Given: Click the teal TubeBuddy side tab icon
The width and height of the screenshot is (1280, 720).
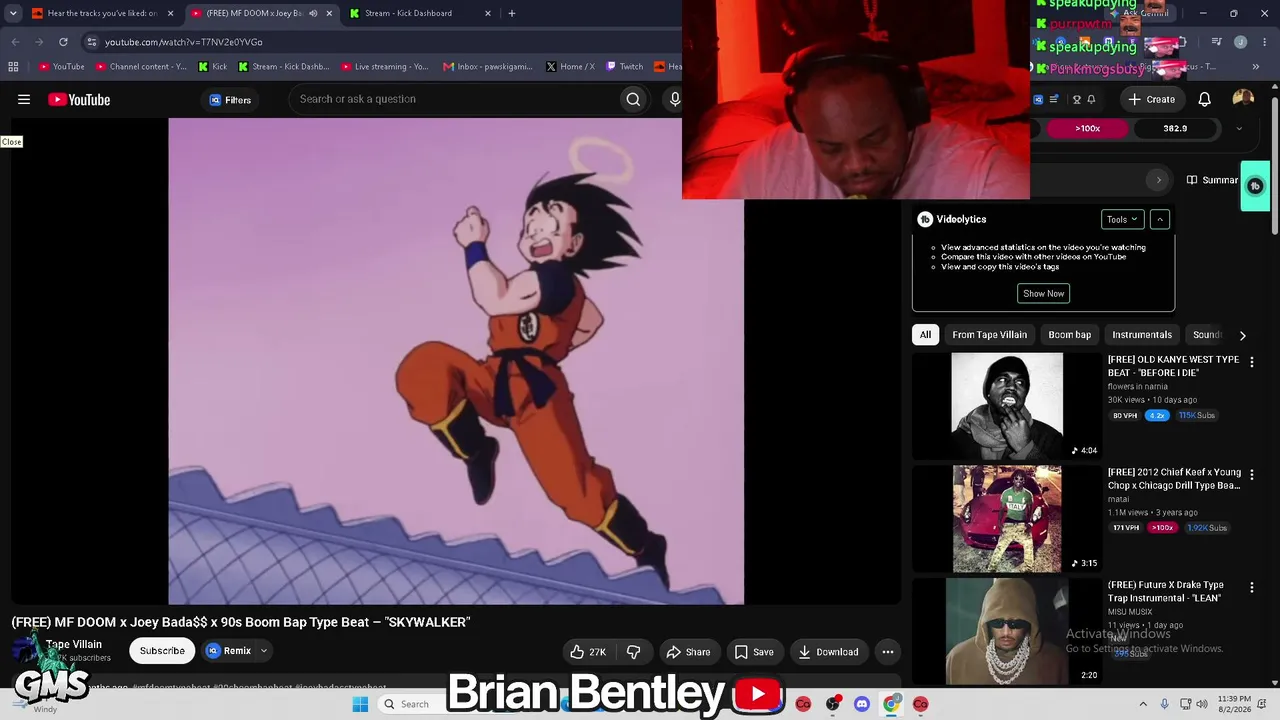Looking at the screenshot, I should pyautogui.click(x=1255, y=186).
